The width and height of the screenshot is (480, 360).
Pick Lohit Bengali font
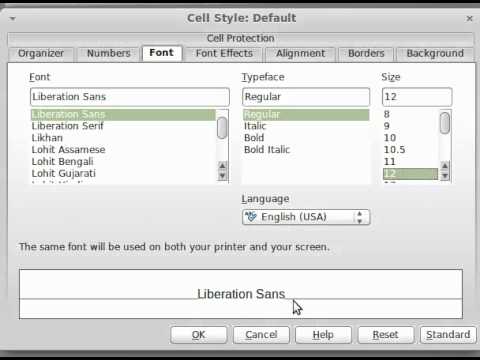pos(123,162)
